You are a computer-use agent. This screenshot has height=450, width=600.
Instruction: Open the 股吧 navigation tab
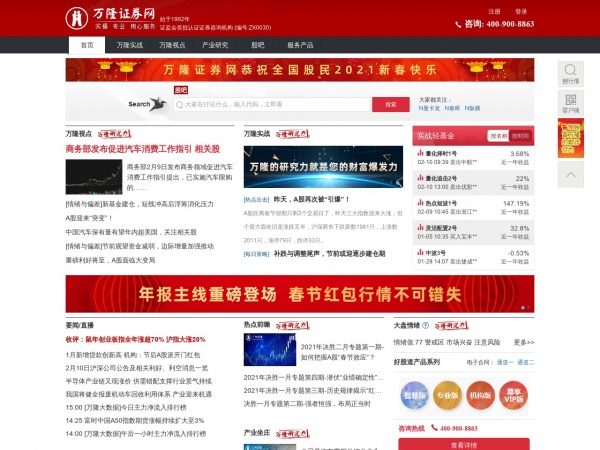tap(258, 45)
